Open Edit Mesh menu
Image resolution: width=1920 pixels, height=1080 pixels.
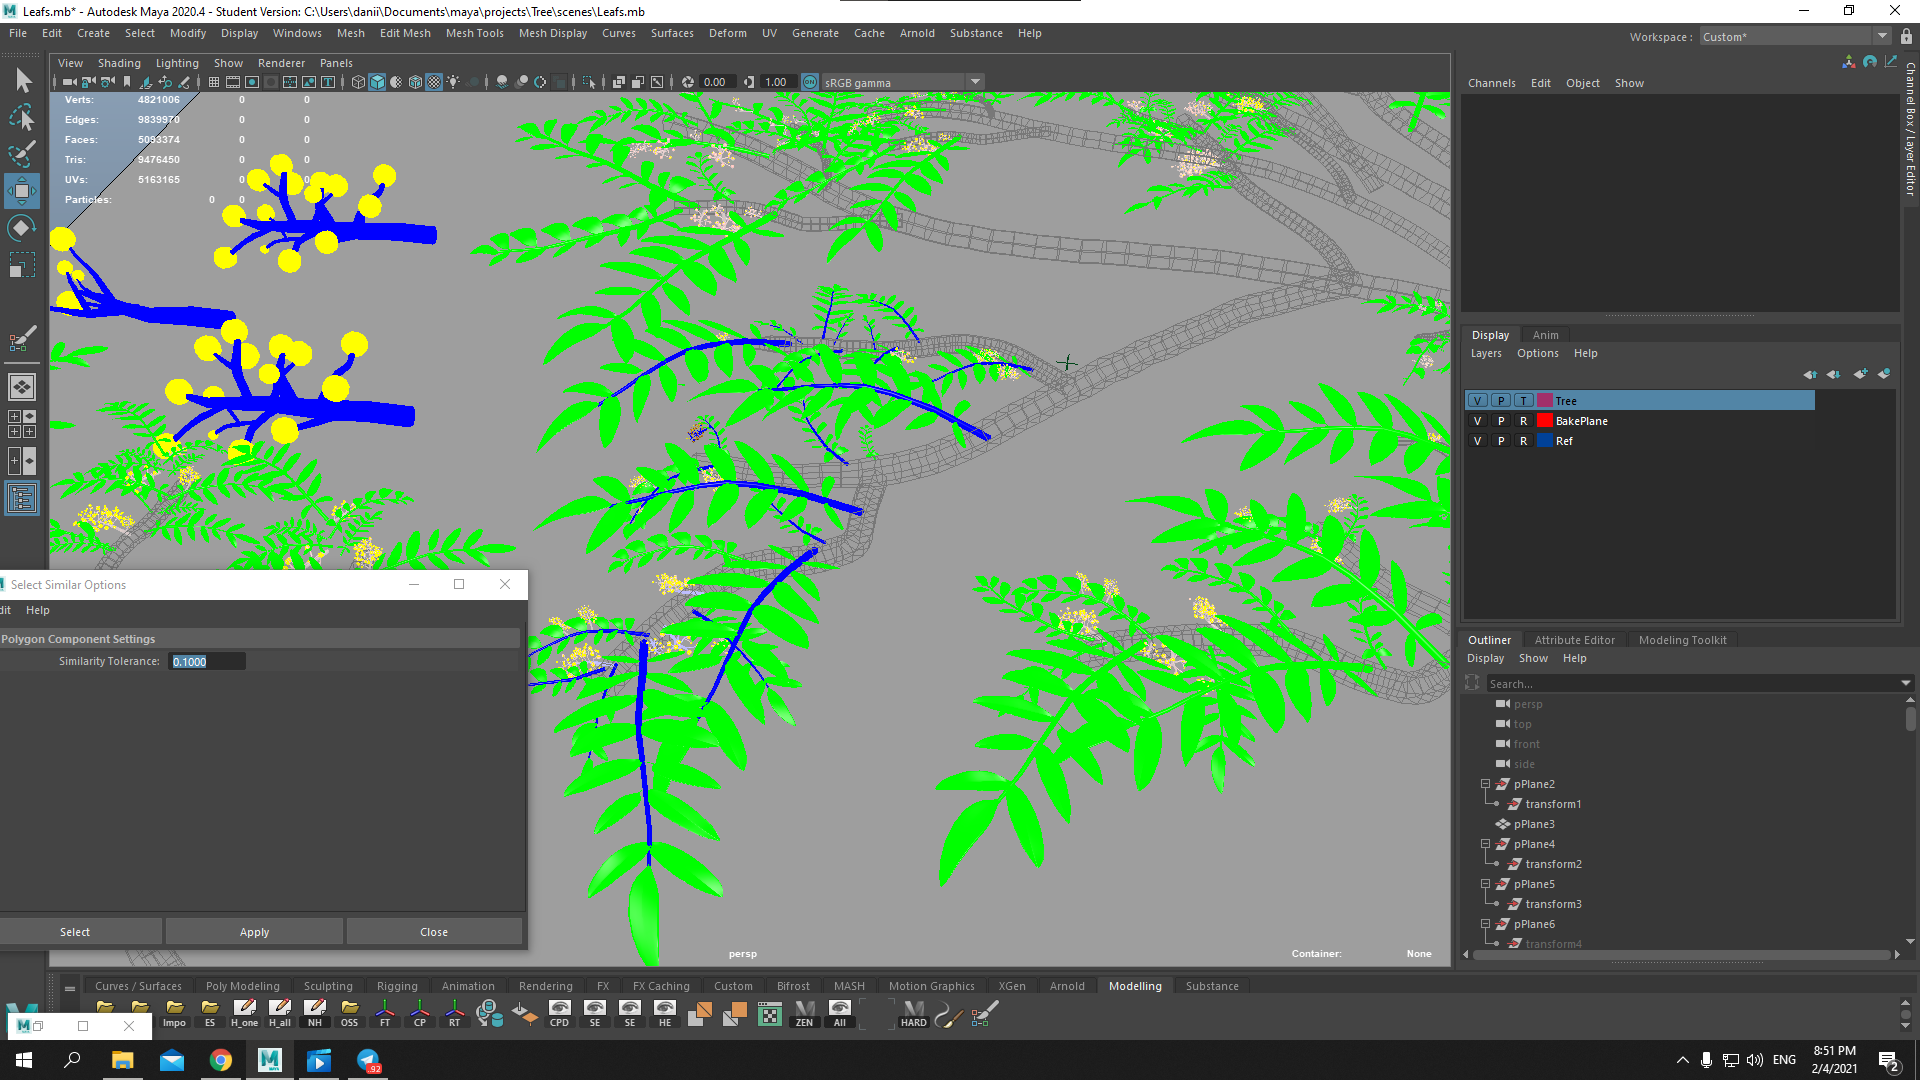[405, 33]
